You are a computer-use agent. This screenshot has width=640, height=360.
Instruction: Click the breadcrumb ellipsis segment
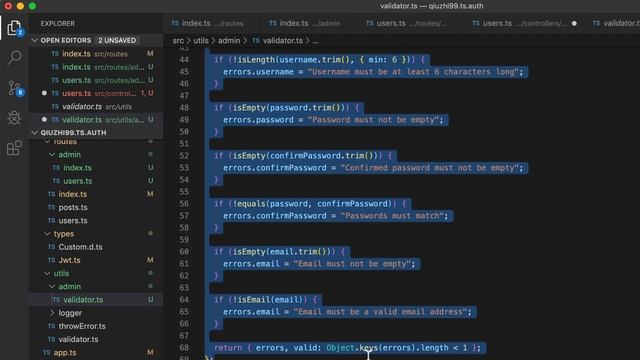tap(316, 40)
